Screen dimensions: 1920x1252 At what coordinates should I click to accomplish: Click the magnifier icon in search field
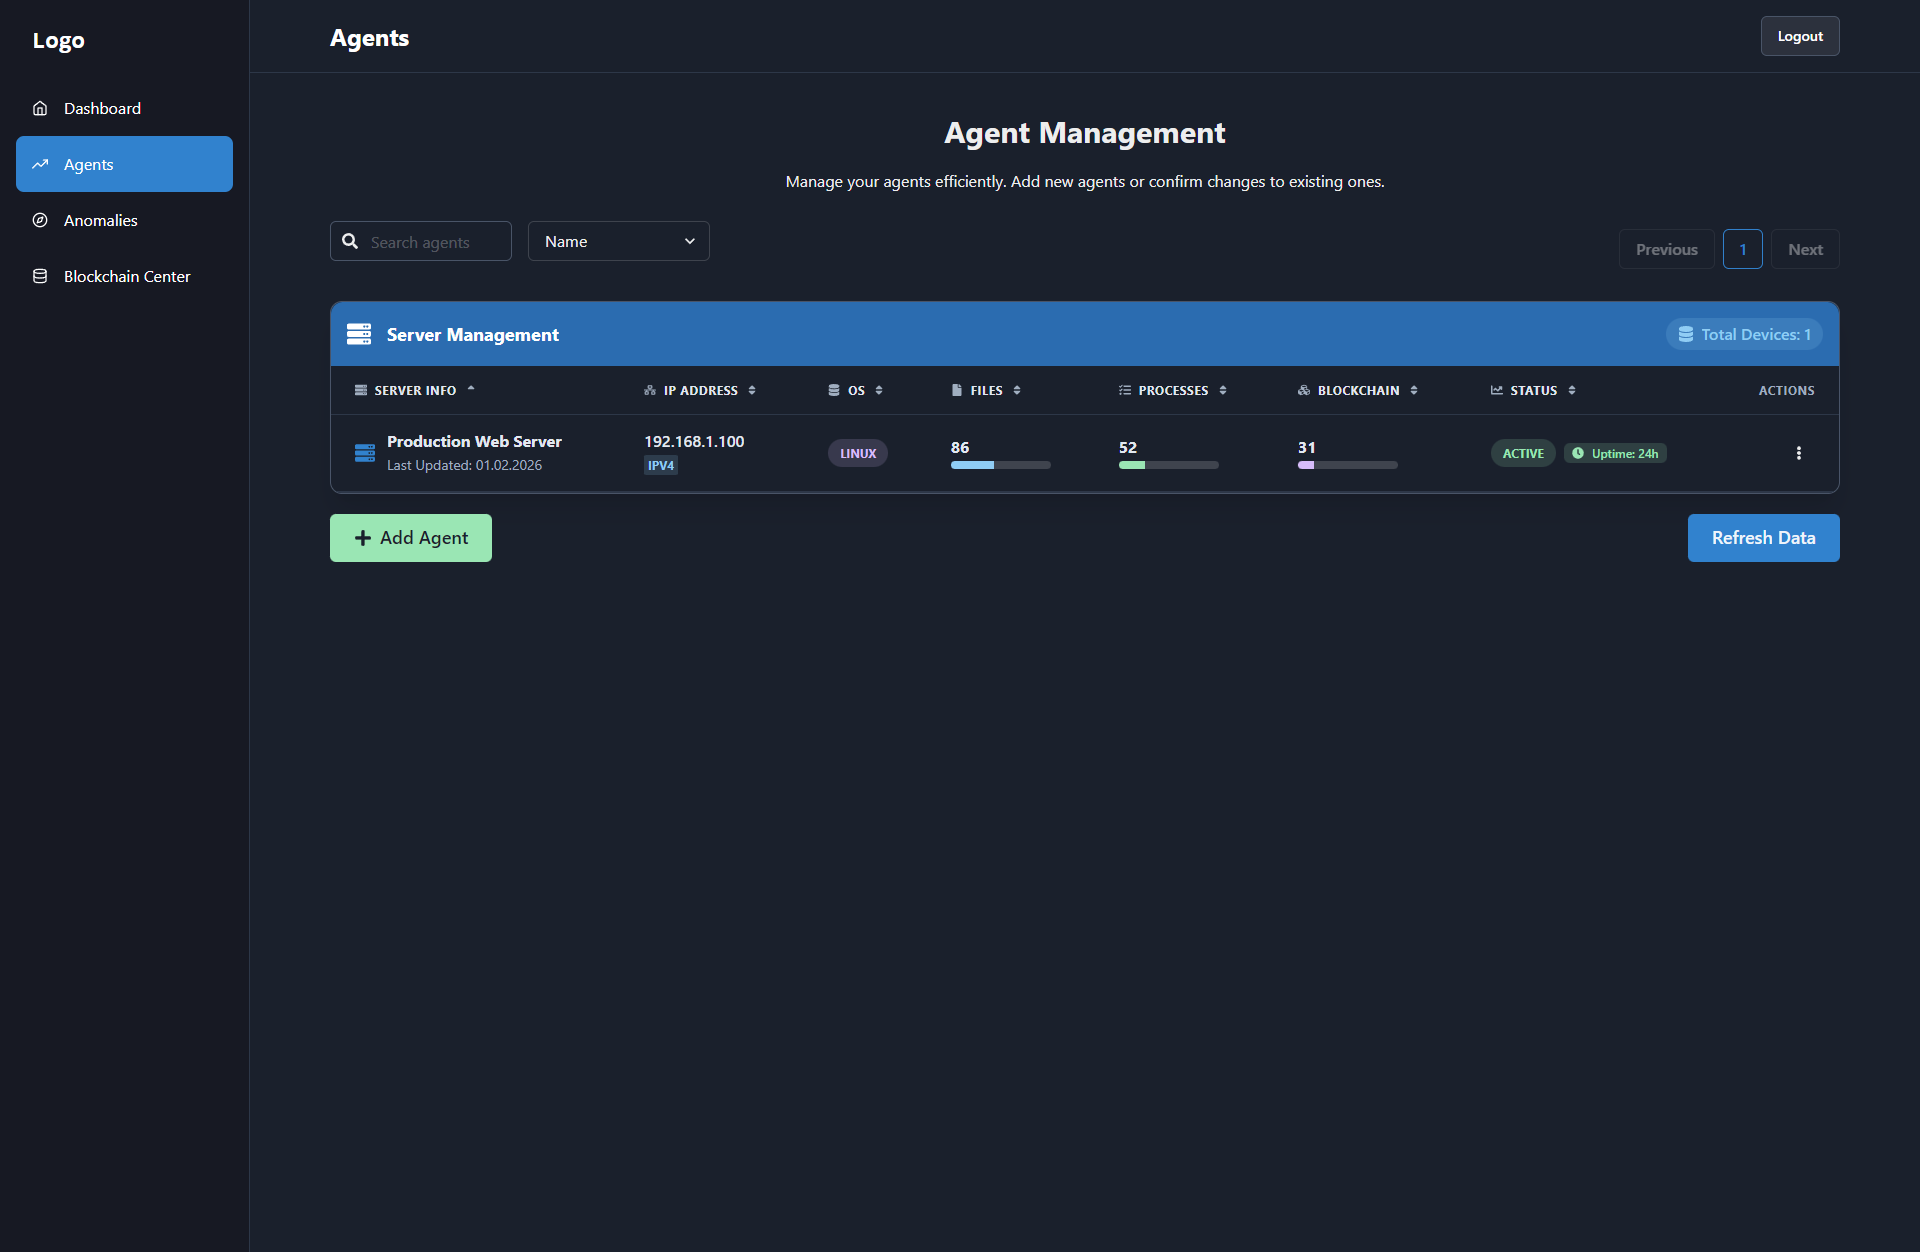tap(350, 240)
